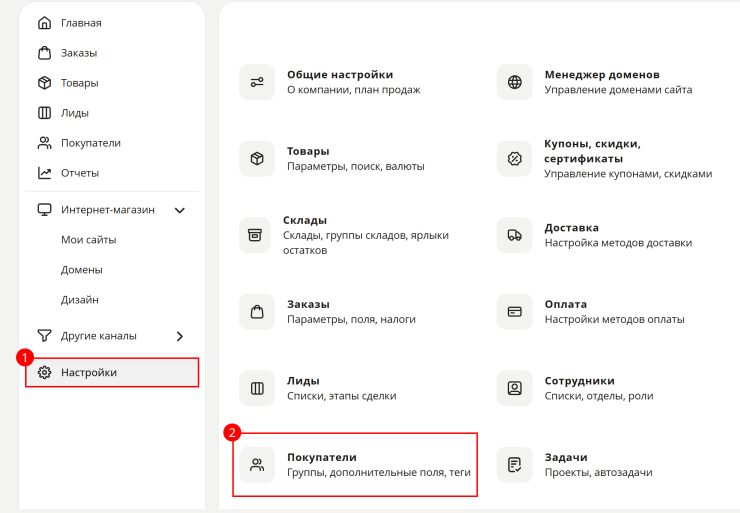Click the columns icon of Лиды settings card

(257, 388)
